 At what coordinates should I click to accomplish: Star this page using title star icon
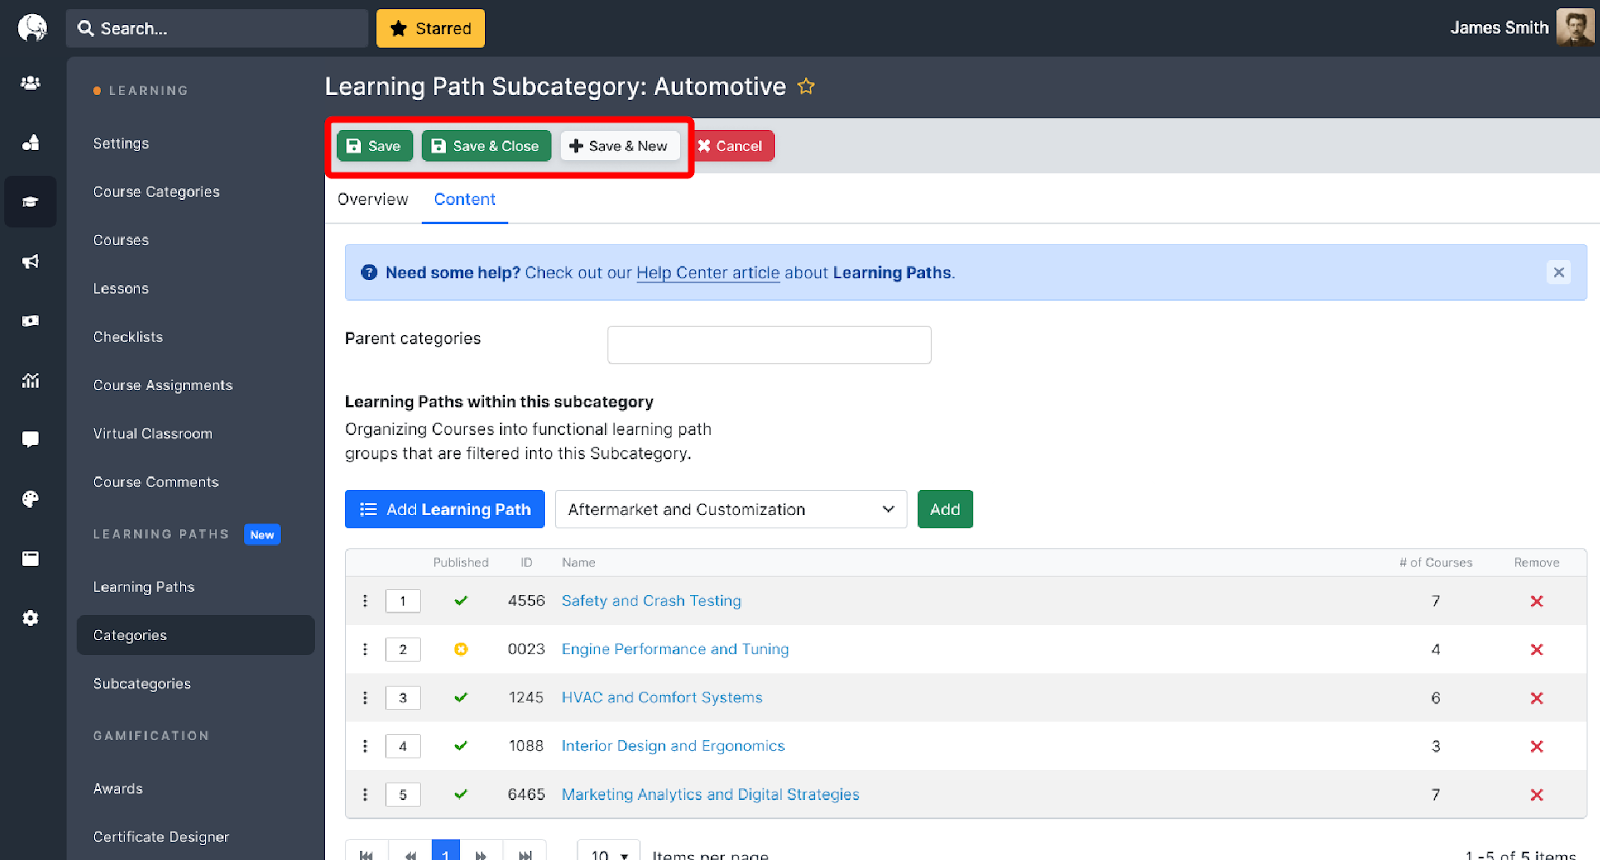[806, 87]
